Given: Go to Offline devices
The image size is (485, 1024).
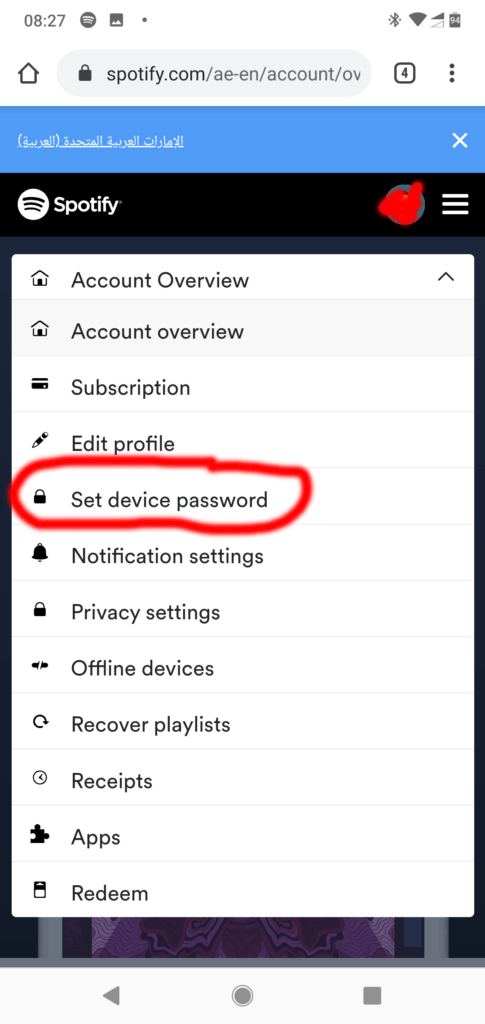Looking at the screenshot, I should [x=243, y=668].
